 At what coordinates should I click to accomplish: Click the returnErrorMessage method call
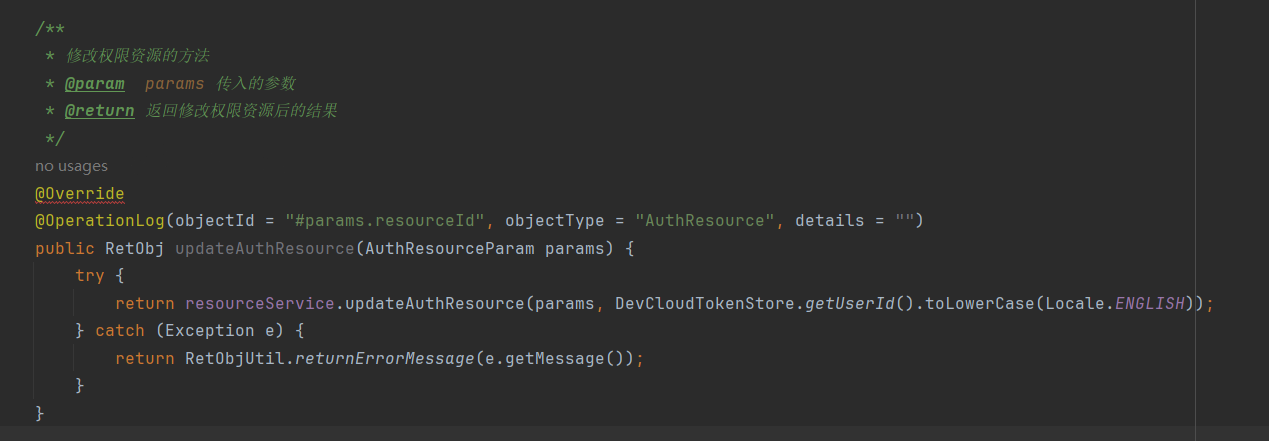384,358
